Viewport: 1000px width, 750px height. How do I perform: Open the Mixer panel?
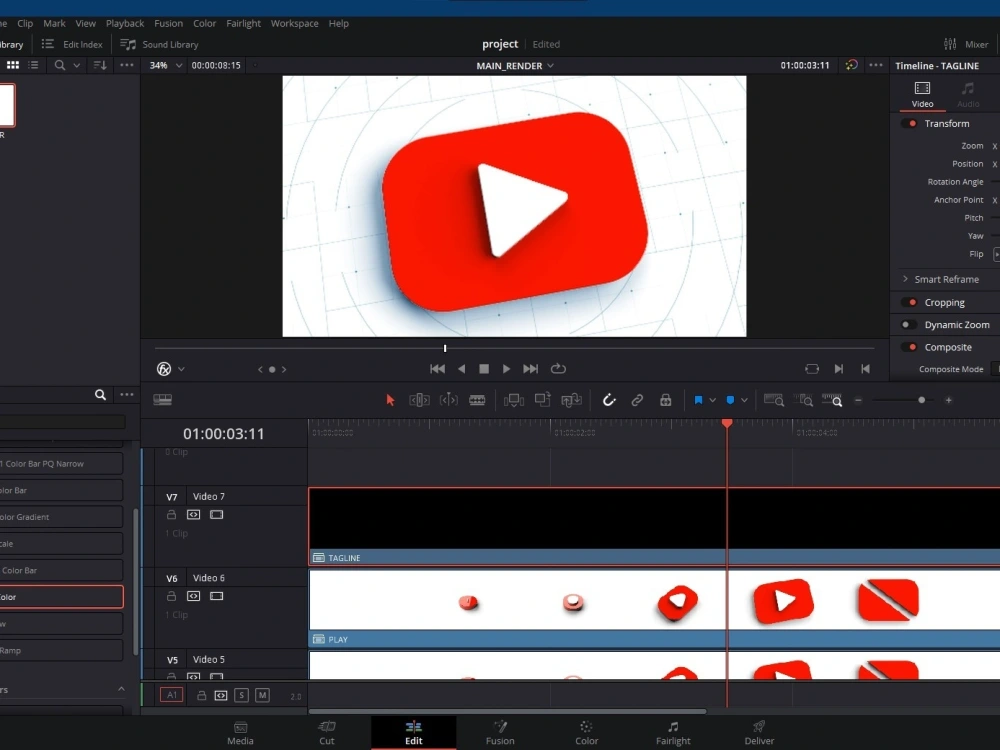point(966,44)
